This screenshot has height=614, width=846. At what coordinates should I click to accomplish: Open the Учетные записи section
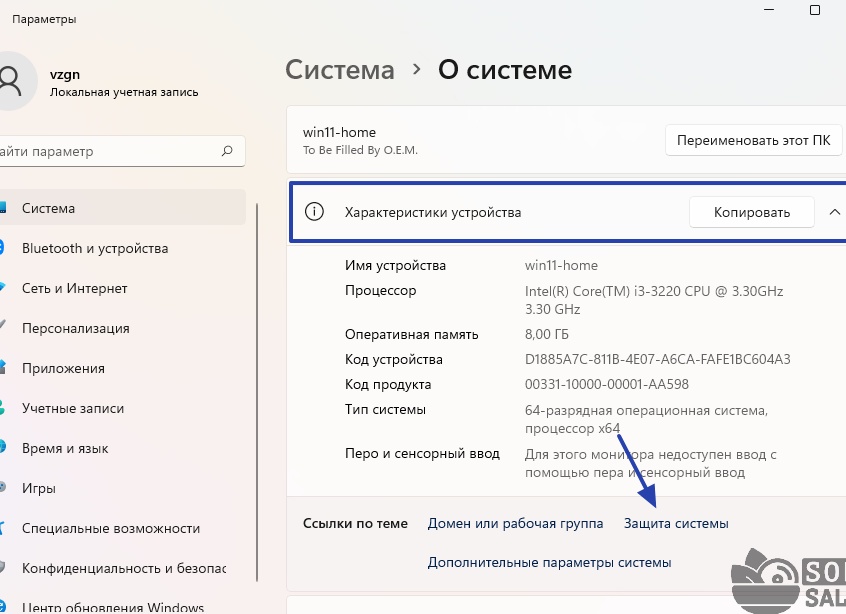122,408
